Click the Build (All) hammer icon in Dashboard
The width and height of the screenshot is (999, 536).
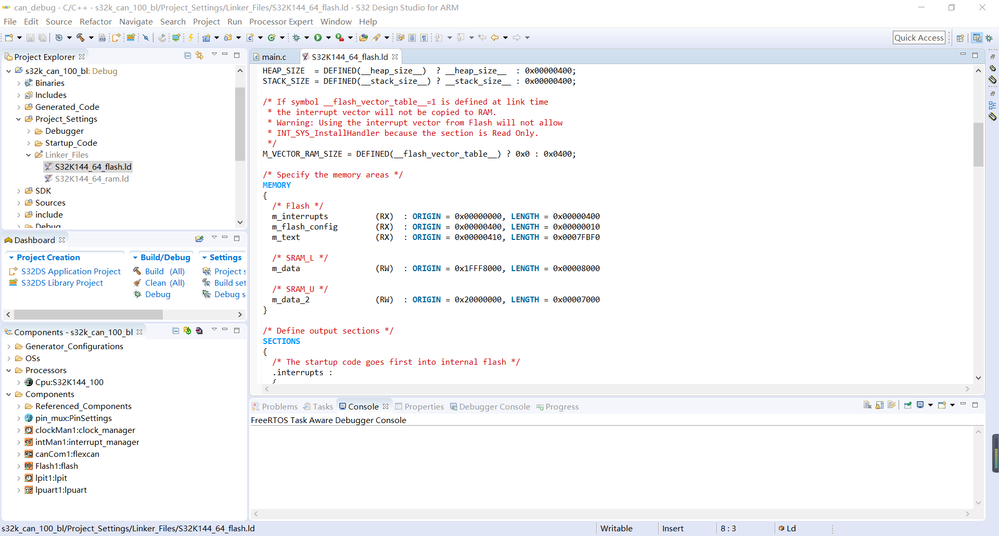coord(137,271)
